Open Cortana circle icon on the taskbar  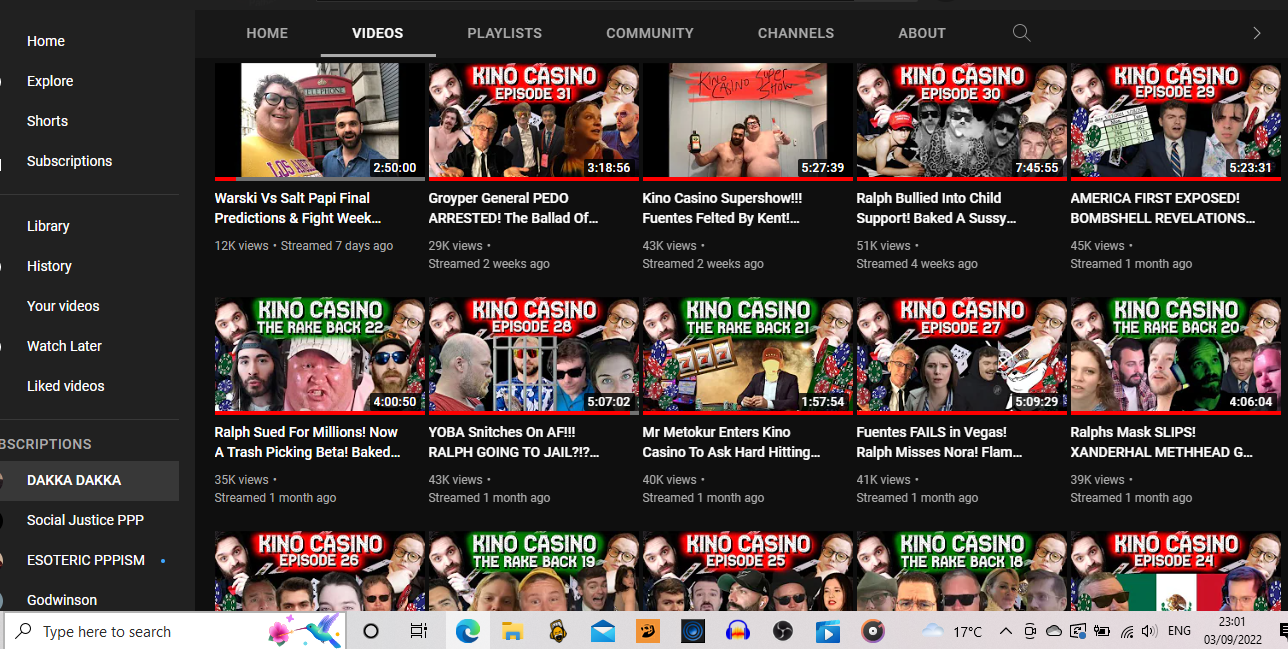point(371,631)
